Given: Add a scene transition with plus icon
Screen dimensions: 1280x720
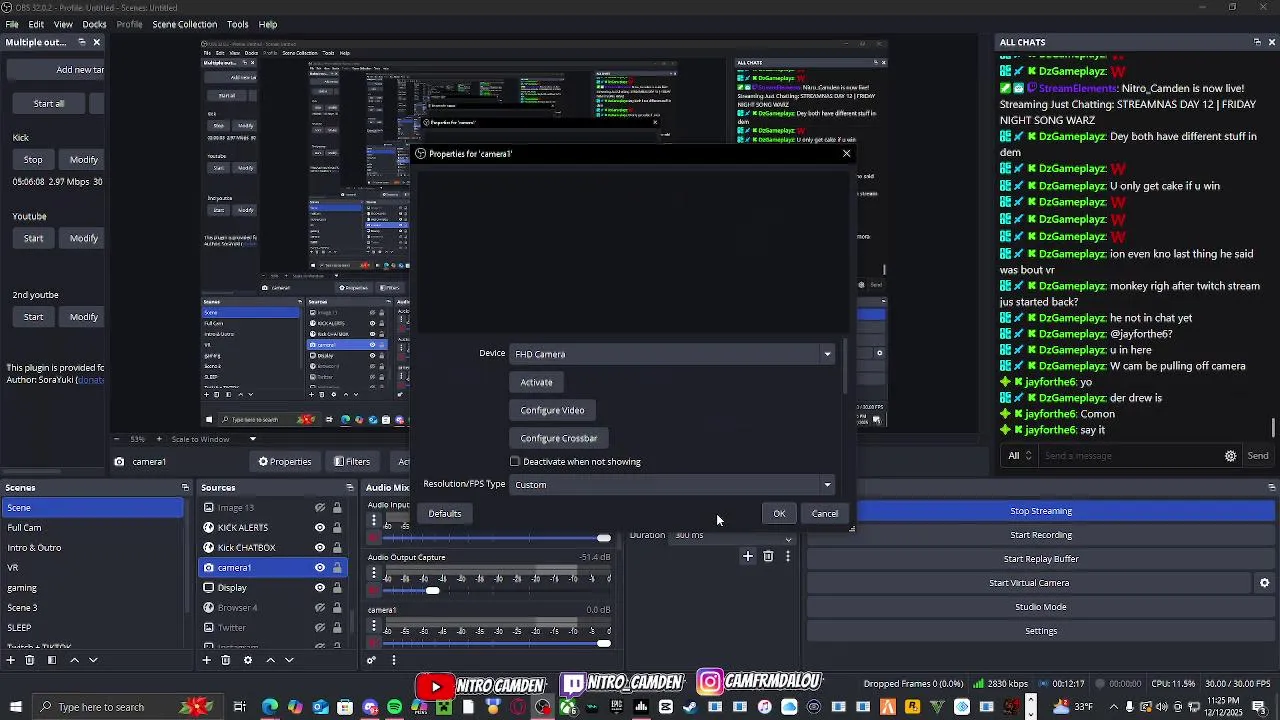Looking at the screenshot, I should (x=747, y=556).
